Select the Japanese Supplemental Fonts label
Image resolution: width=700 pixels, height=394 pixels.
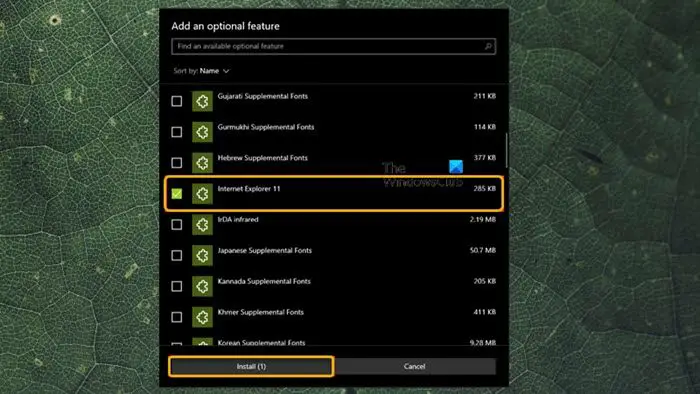click(x=265, y=250)
